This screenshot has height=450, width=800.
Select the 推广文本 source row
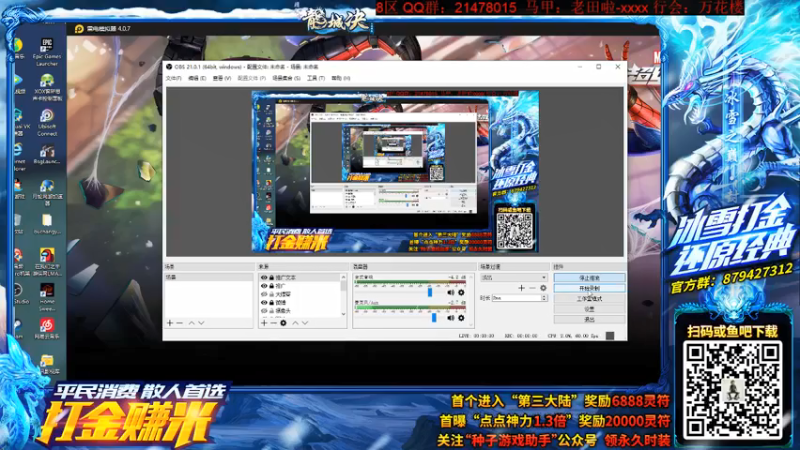click(300, 278)
